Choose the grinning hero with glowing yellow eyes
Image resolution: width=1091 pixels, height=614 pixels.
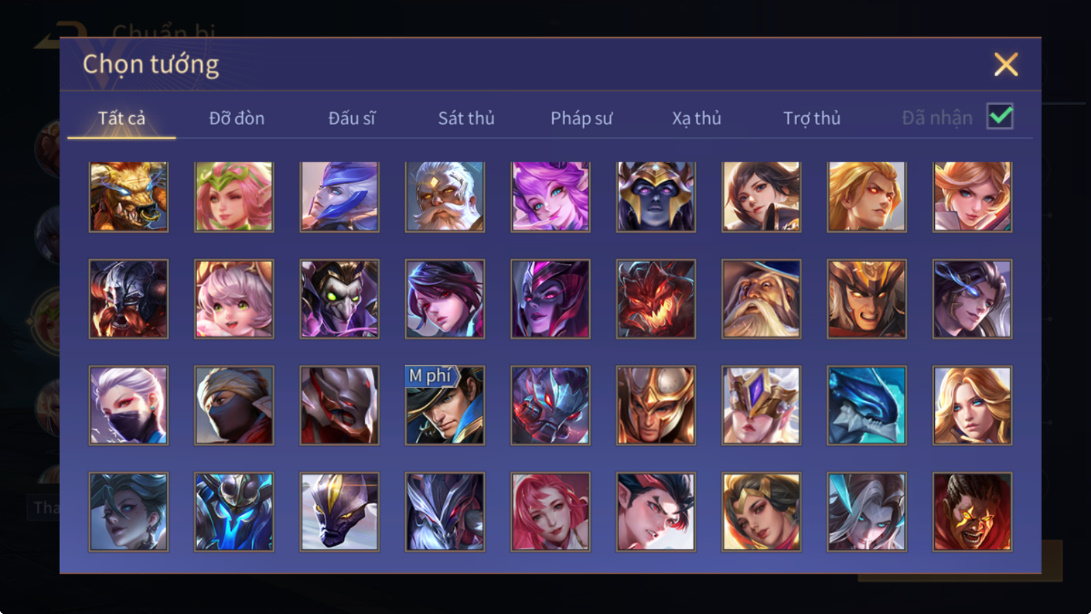[x=972, y=512]
